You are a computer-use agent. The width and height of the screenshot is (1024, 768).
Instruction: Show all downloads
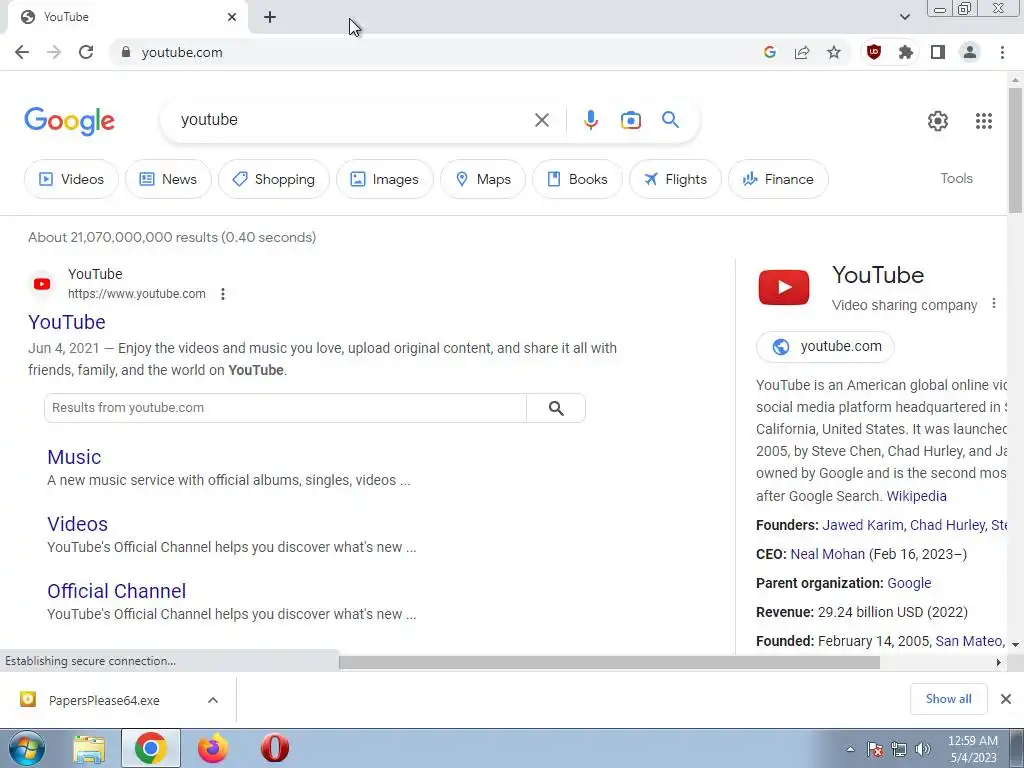click(x=948, y=699)
